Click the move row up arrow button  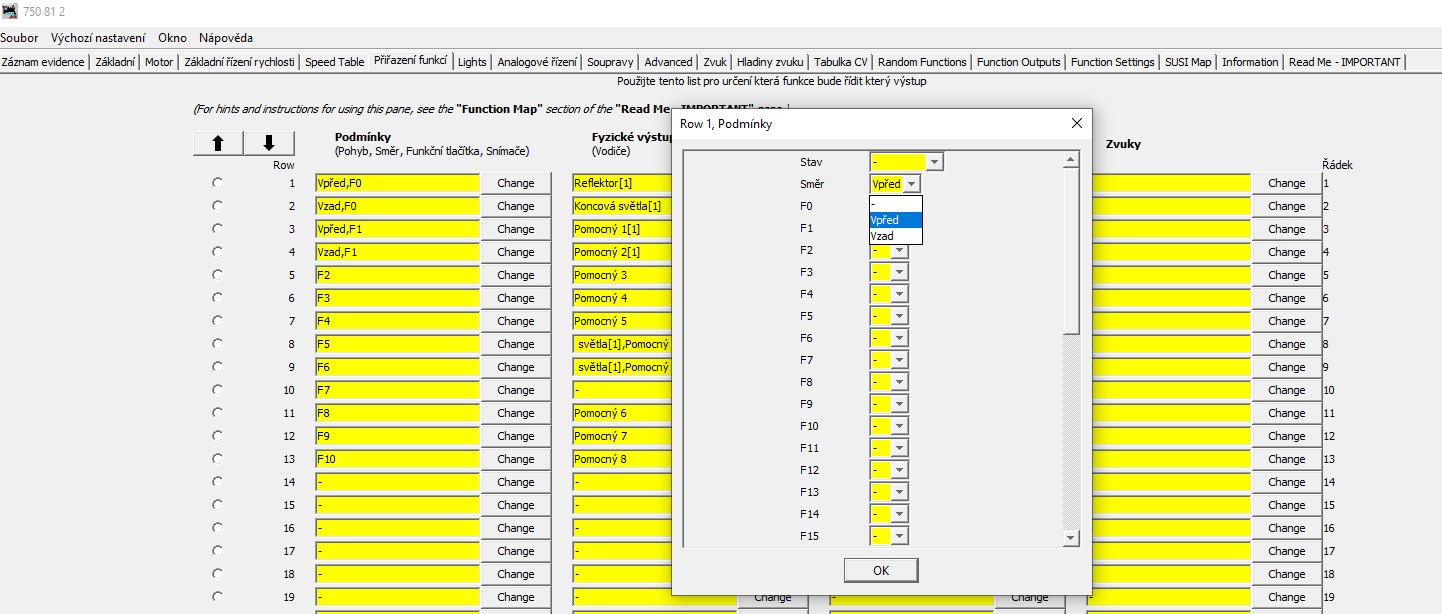(217, 144)
